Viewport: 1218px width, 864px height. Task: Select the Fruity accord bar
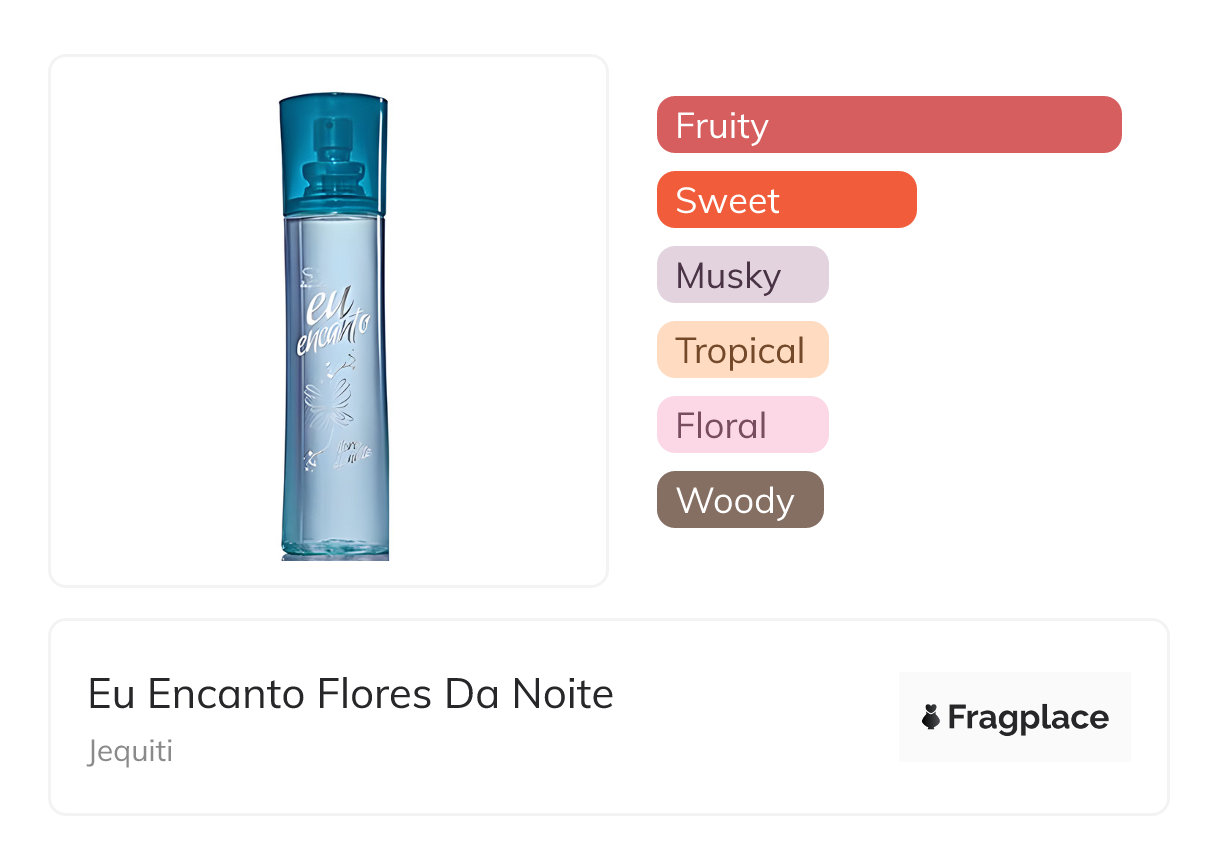pos(888,125)
